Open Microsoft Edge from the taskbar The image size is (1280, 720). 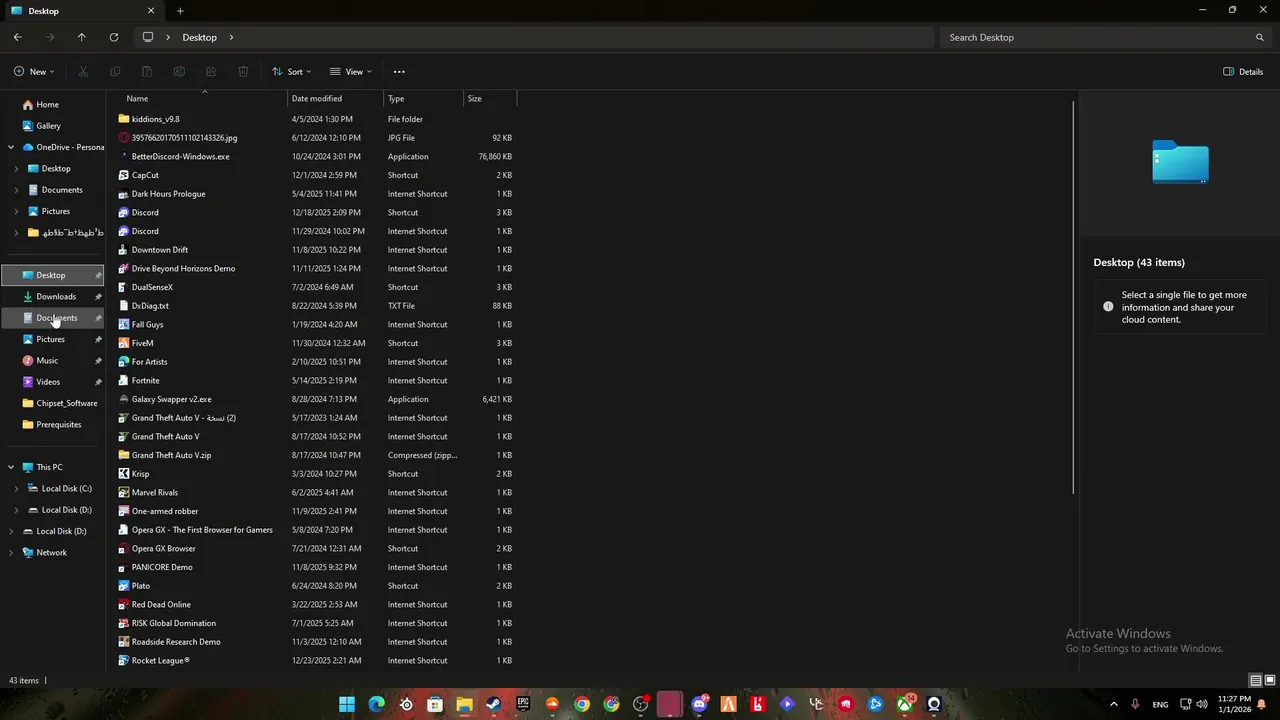point(376,704)
